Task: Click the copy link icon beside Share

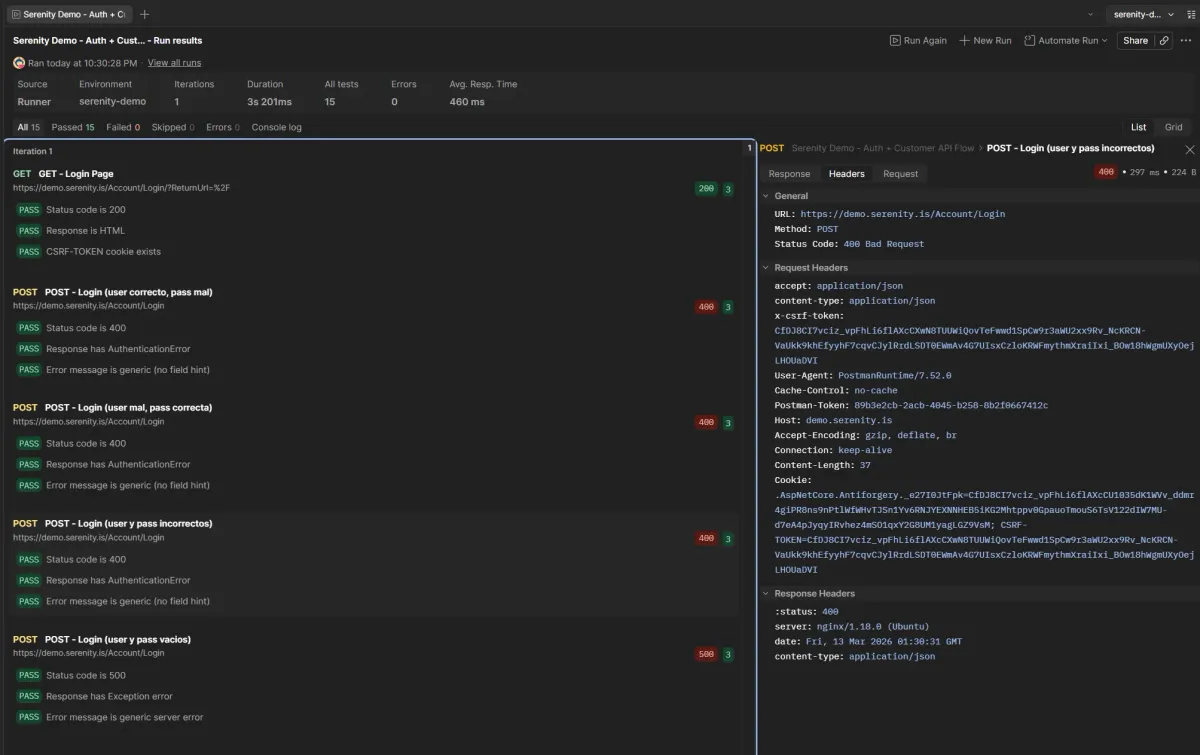Action: [x=1164, y=40]
